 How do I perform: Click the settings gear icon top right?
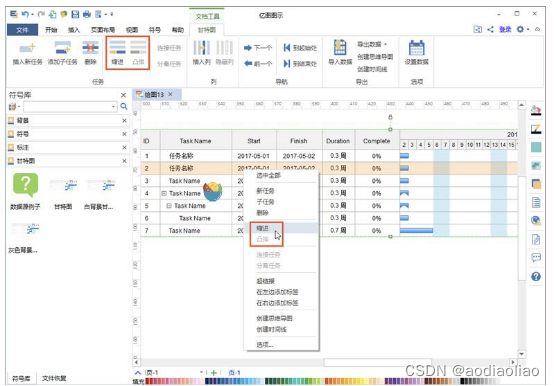[x=520, y=29]
